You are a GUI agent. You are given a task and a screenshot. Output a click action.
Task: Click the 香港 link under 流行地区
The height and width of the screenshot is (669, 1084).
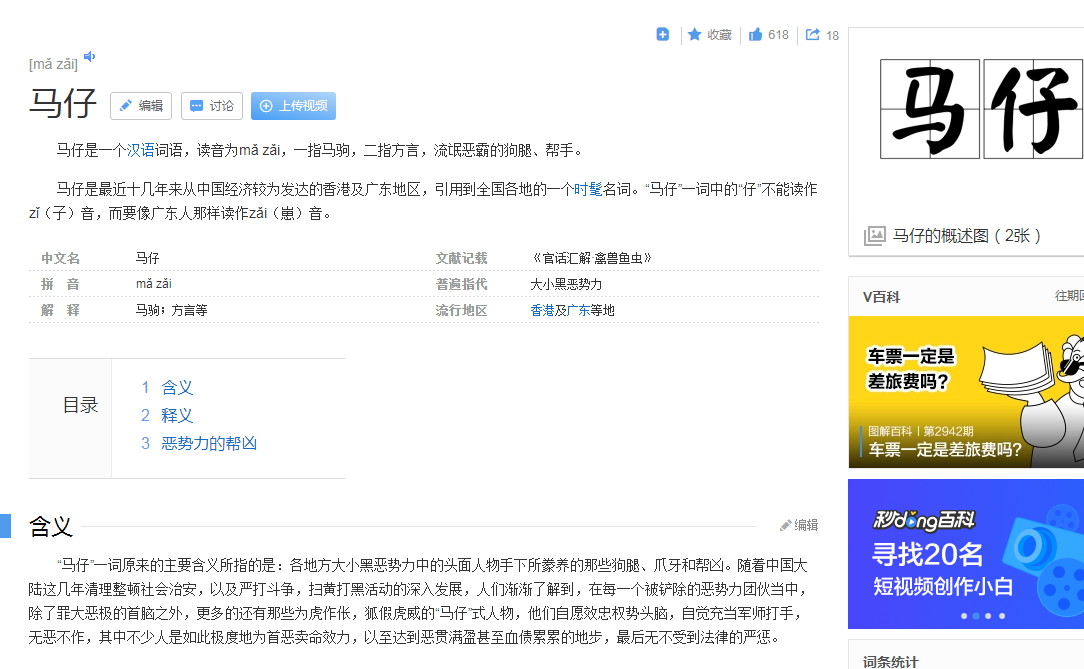click(x=542, y=310)
